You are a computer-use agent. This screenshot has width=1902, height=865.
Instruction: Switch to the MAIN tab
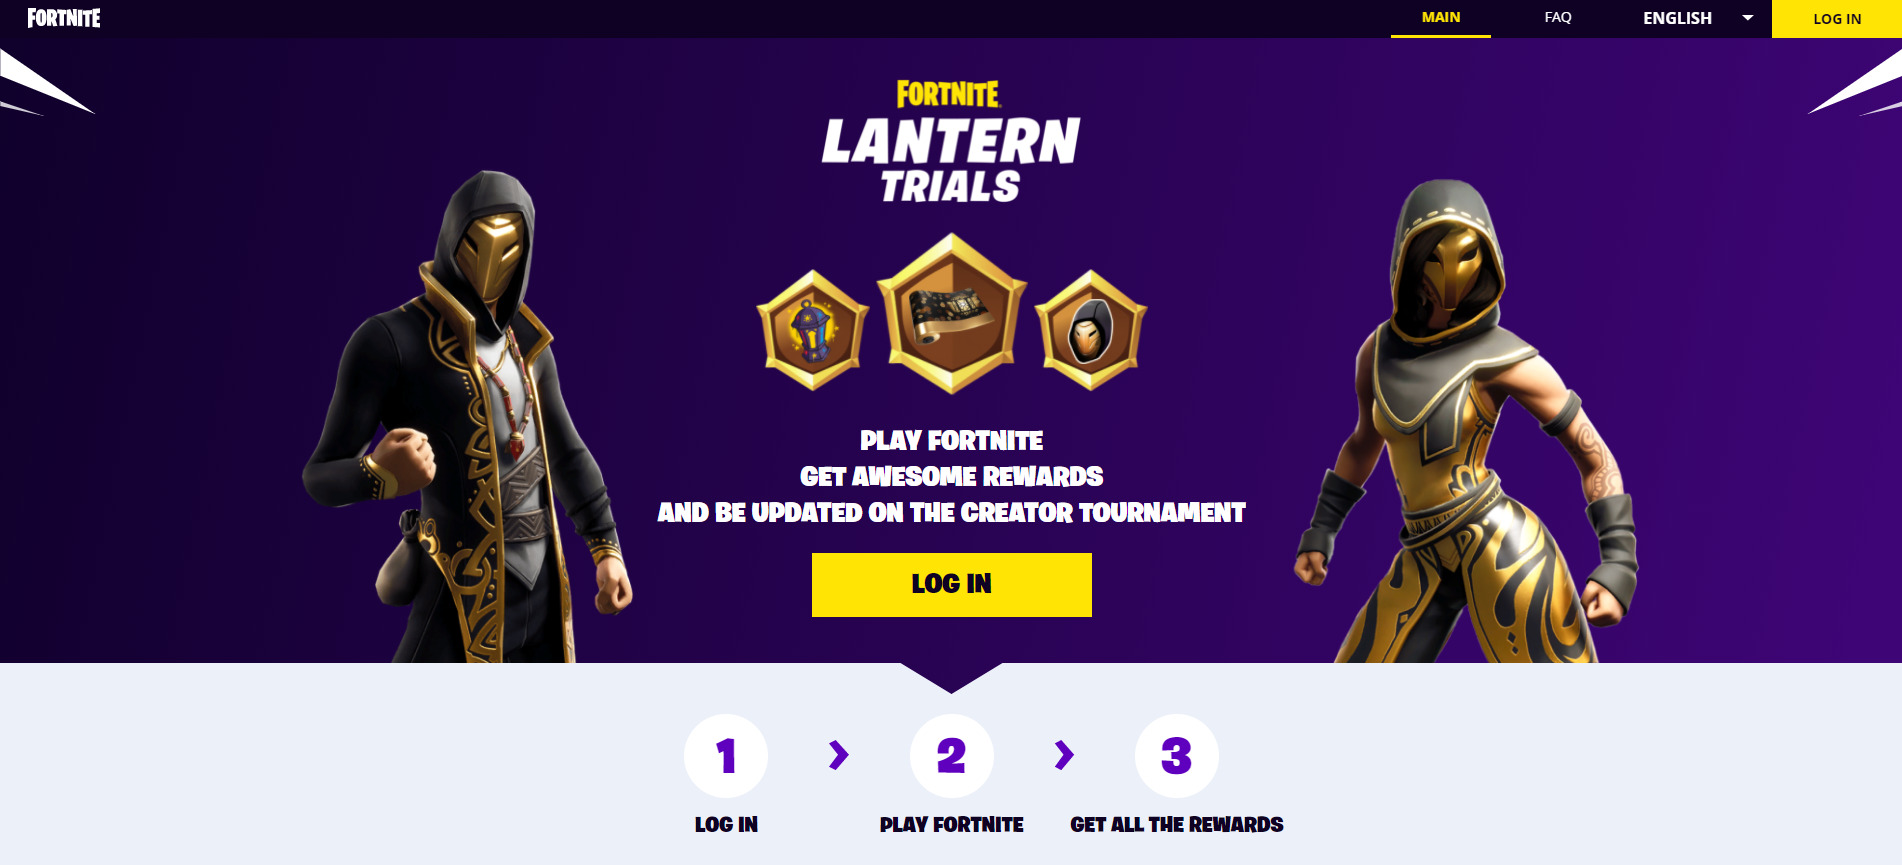(x=1441, y=18)
